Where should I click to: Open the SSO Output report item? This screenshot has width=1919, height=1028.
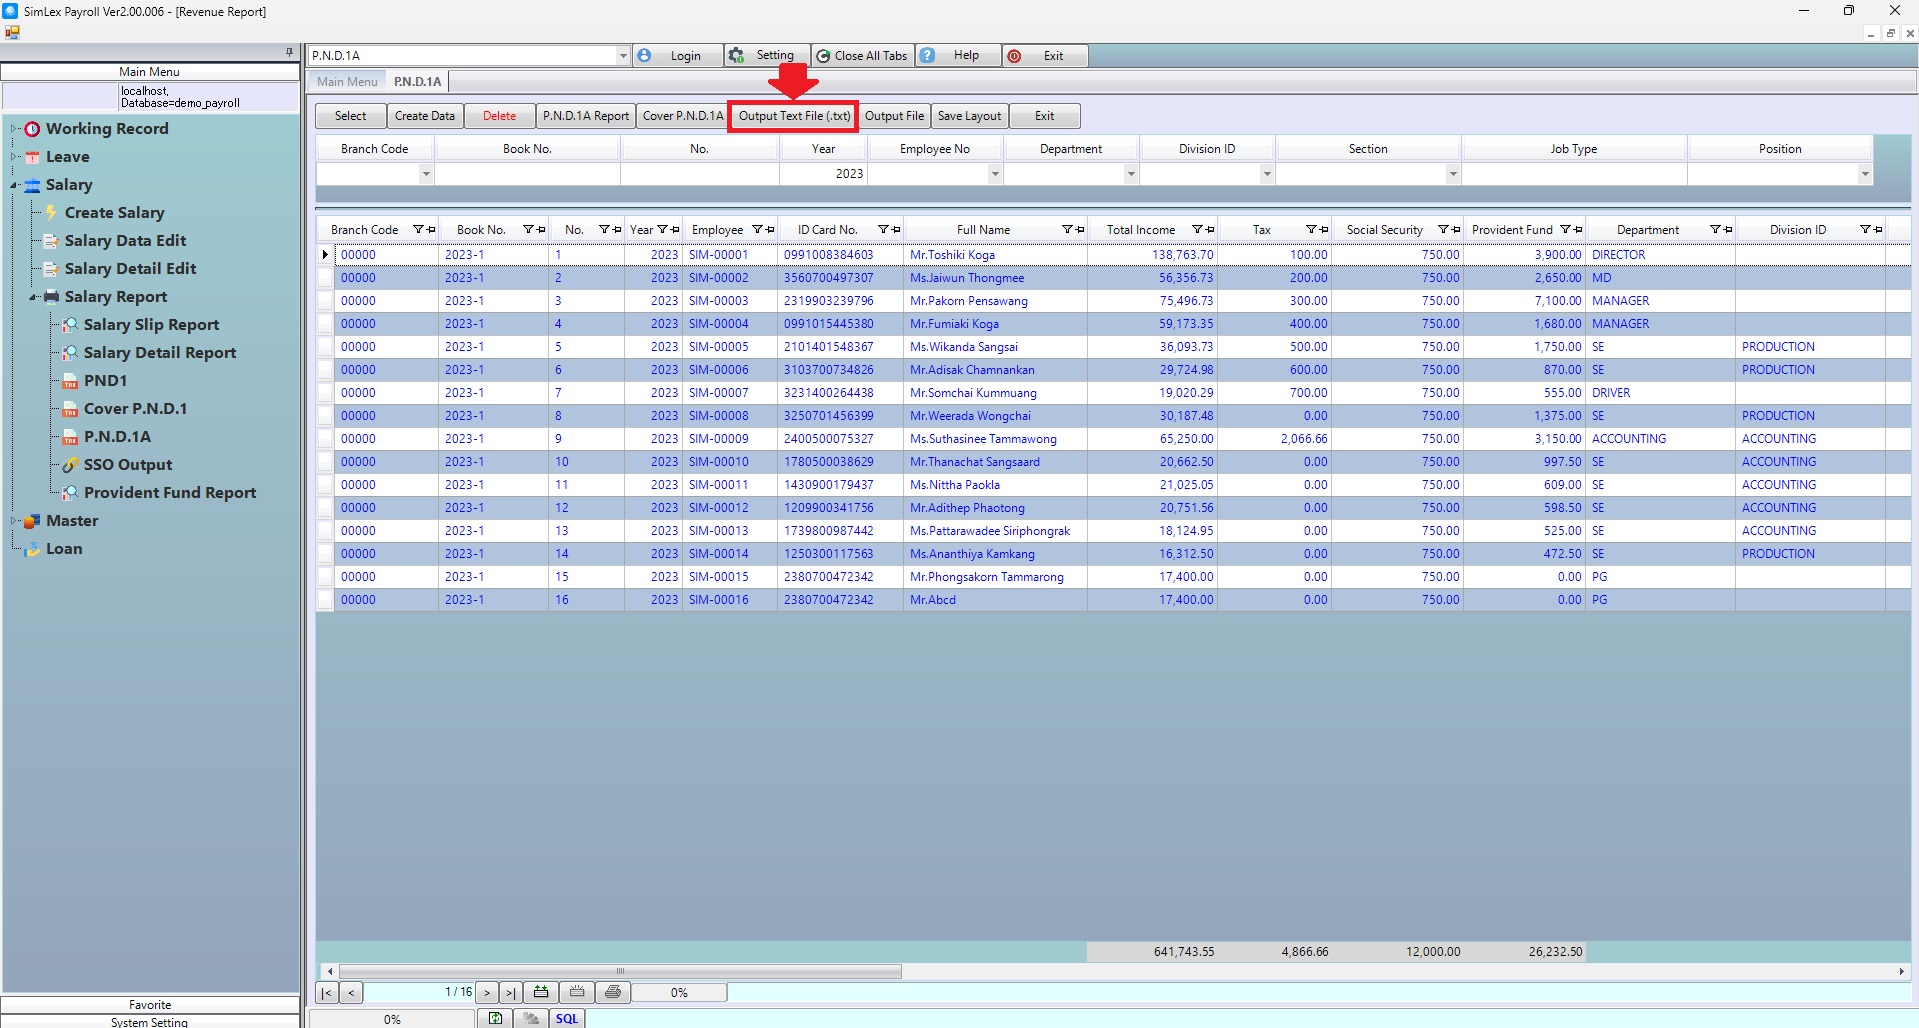127,465
